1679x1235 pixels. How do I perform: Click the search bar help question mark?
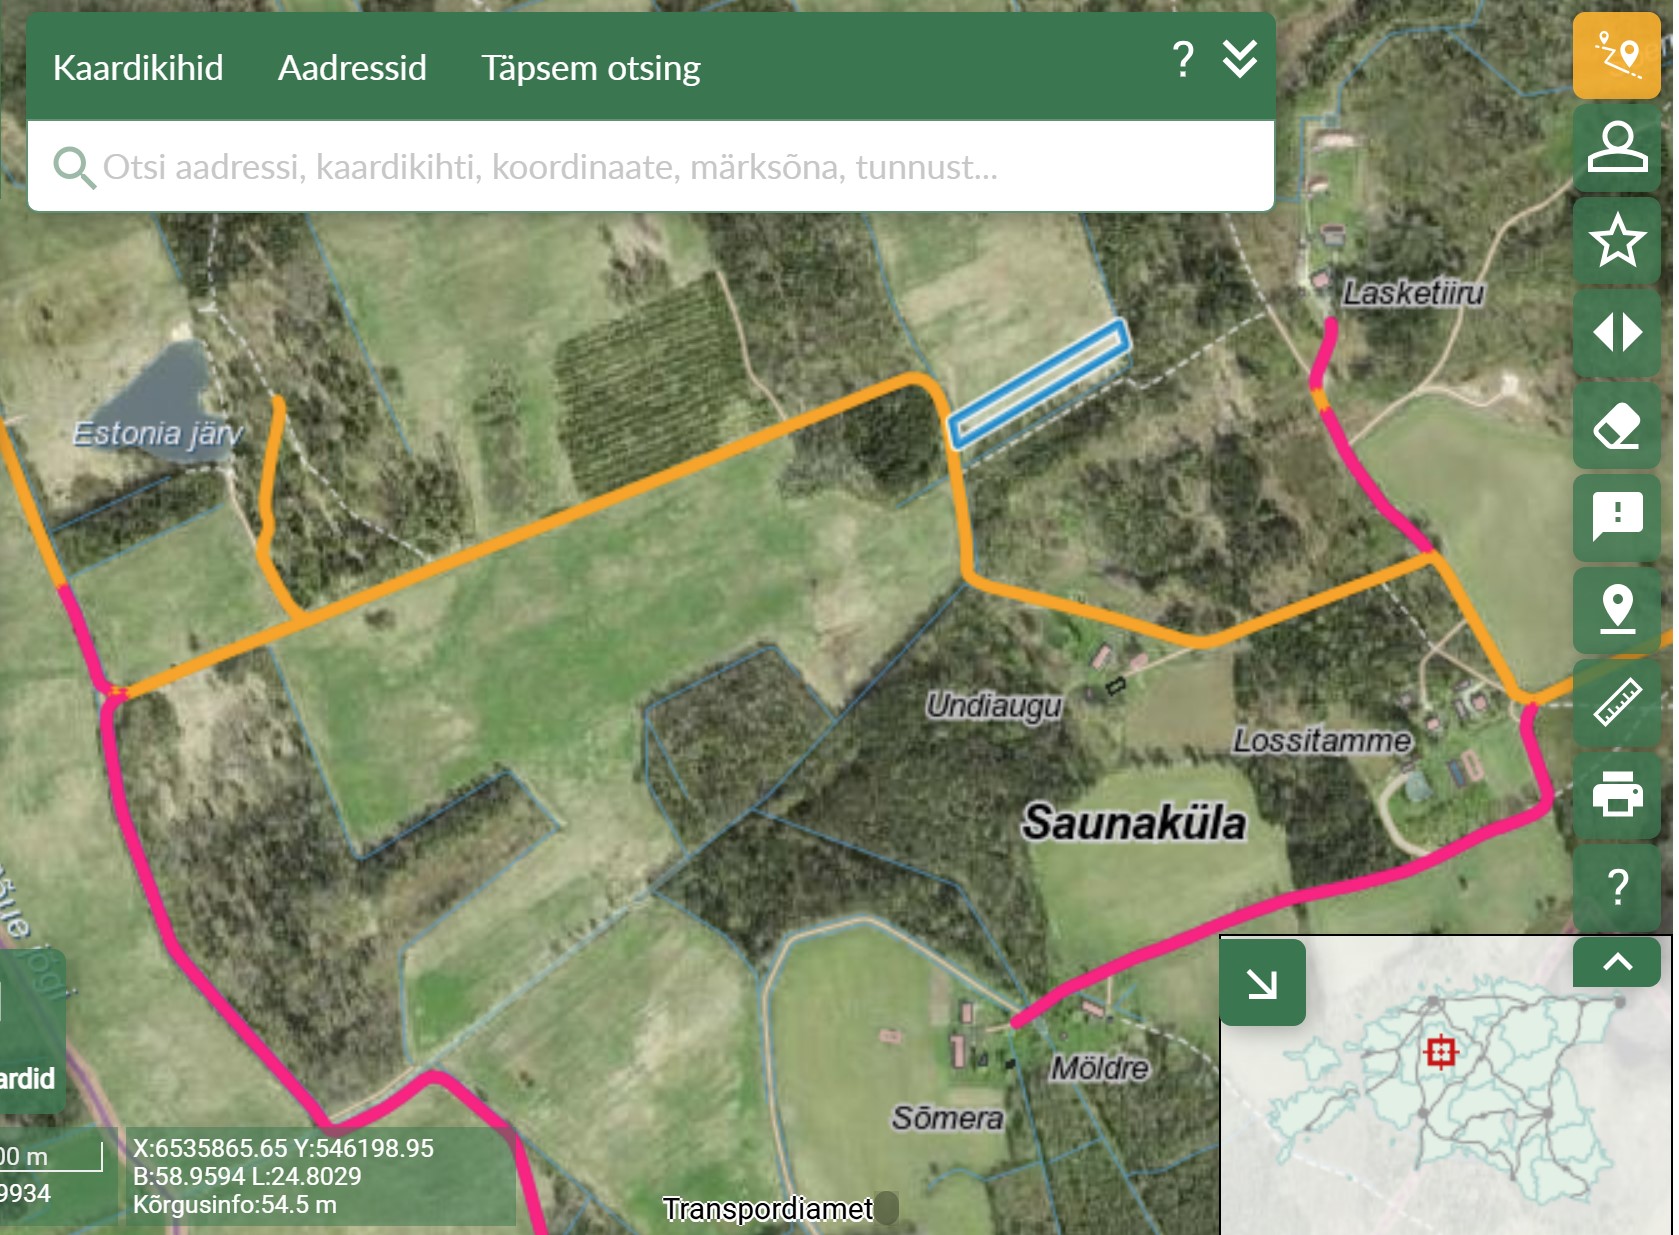click(1182, 60)
